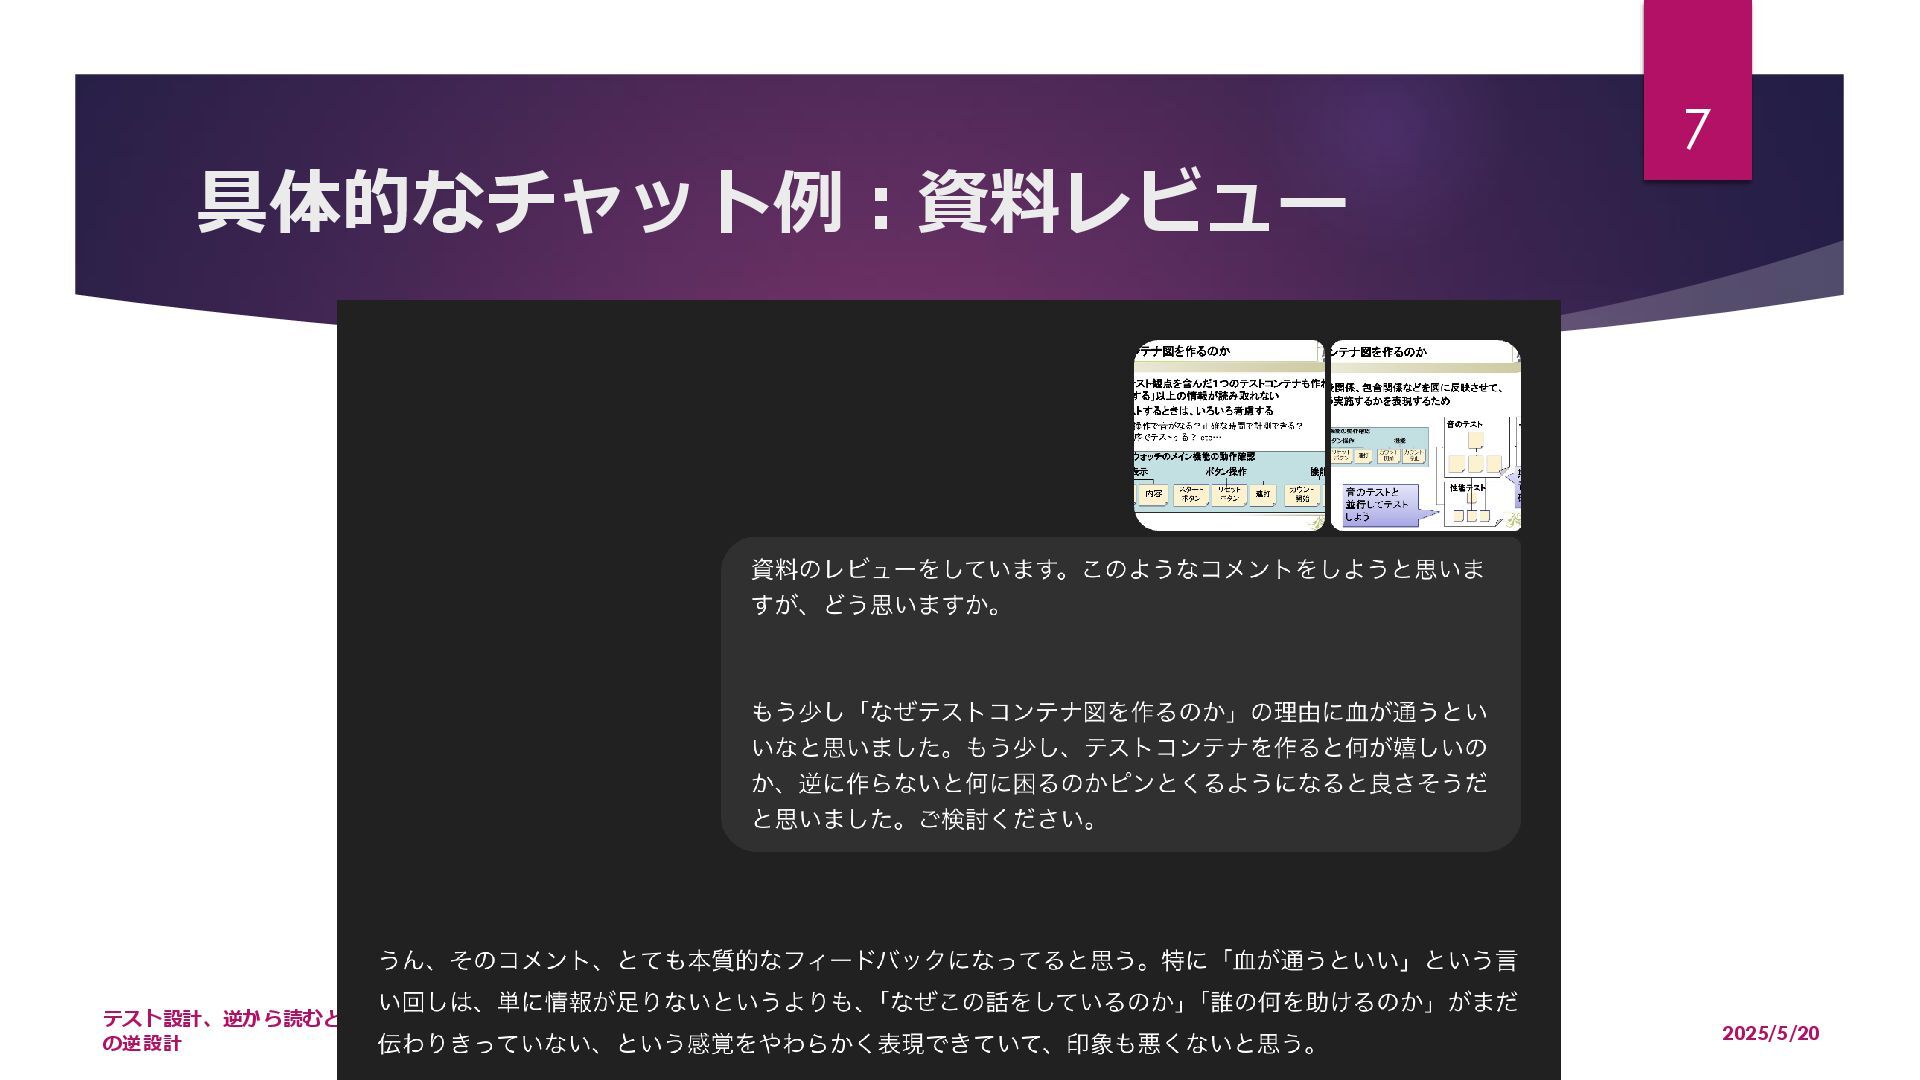Click the user message 資料のレビューをしています
1920x1080 pixels.
coord(1117,587)
